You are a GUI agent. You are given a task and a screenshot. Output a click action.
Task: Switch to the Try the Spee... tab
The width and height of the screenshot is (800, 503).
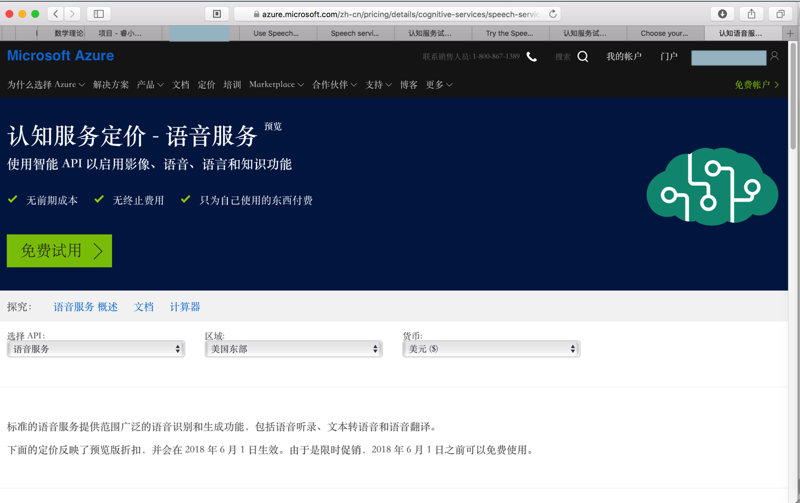pyautogui.click(x=509, y=33)
